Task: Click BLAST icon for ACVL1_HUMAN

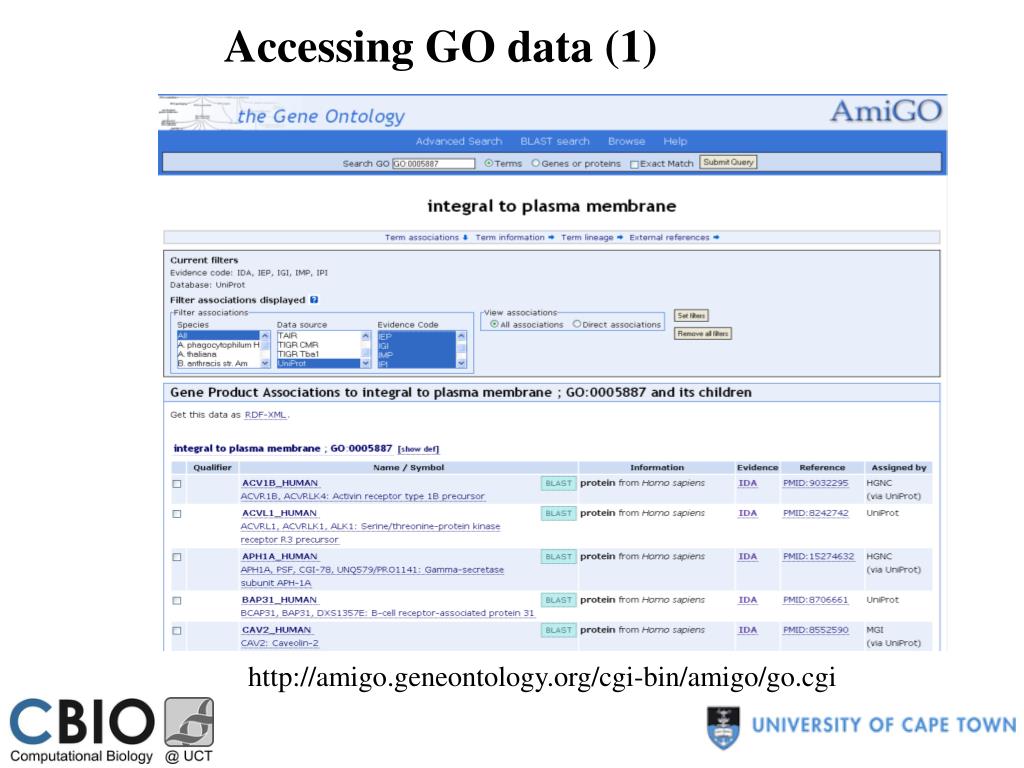Action: pyautogui.click(x=558, y=513)
